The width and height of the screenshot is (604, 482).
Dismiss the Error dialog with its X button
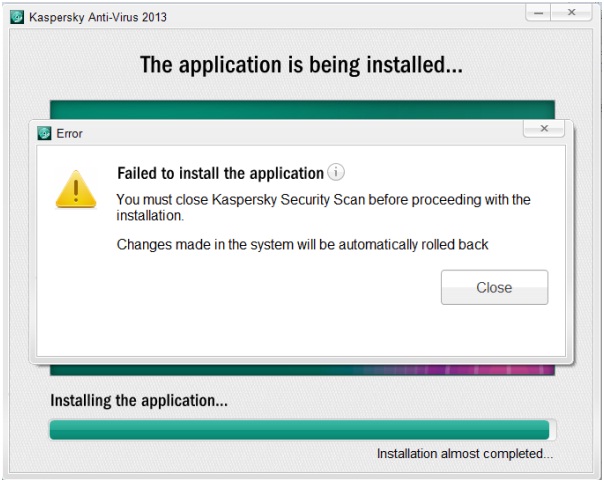pos(544,129)
